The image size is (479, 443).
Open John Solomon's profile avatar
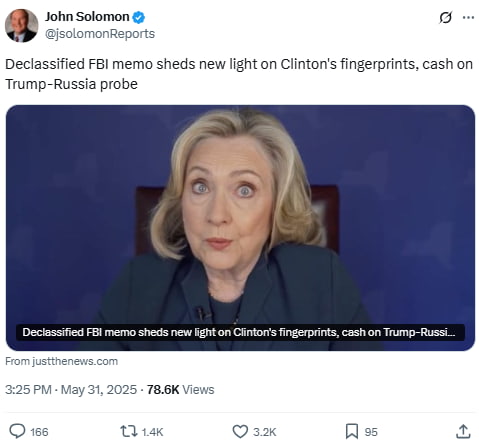[21, 26]
